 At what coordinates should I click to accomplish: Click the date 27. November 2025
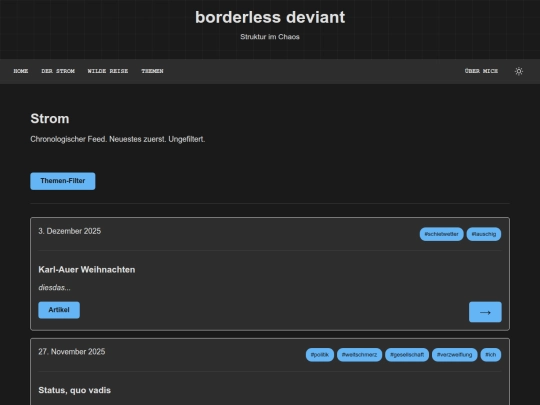click(x=72, y=352)
